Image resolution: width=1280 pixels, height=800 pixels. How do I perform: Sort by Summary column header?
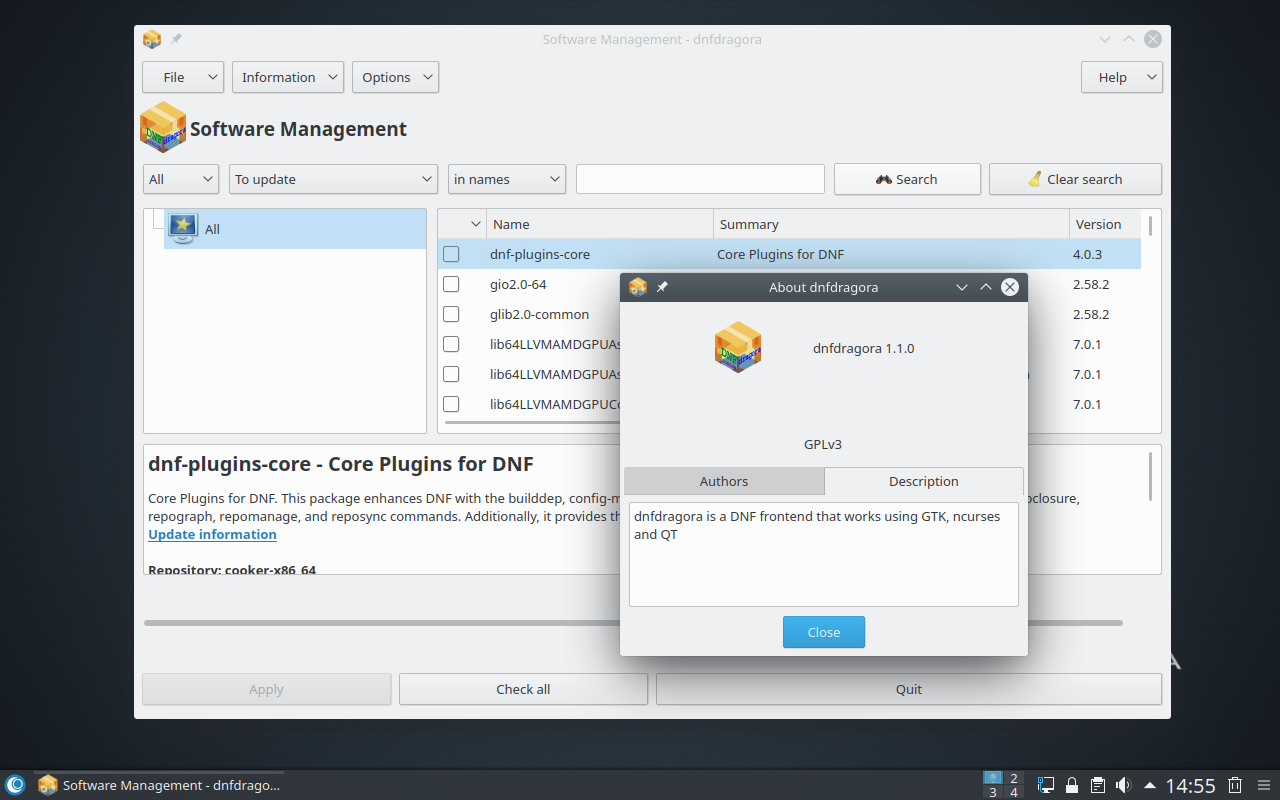click(891, 224)
